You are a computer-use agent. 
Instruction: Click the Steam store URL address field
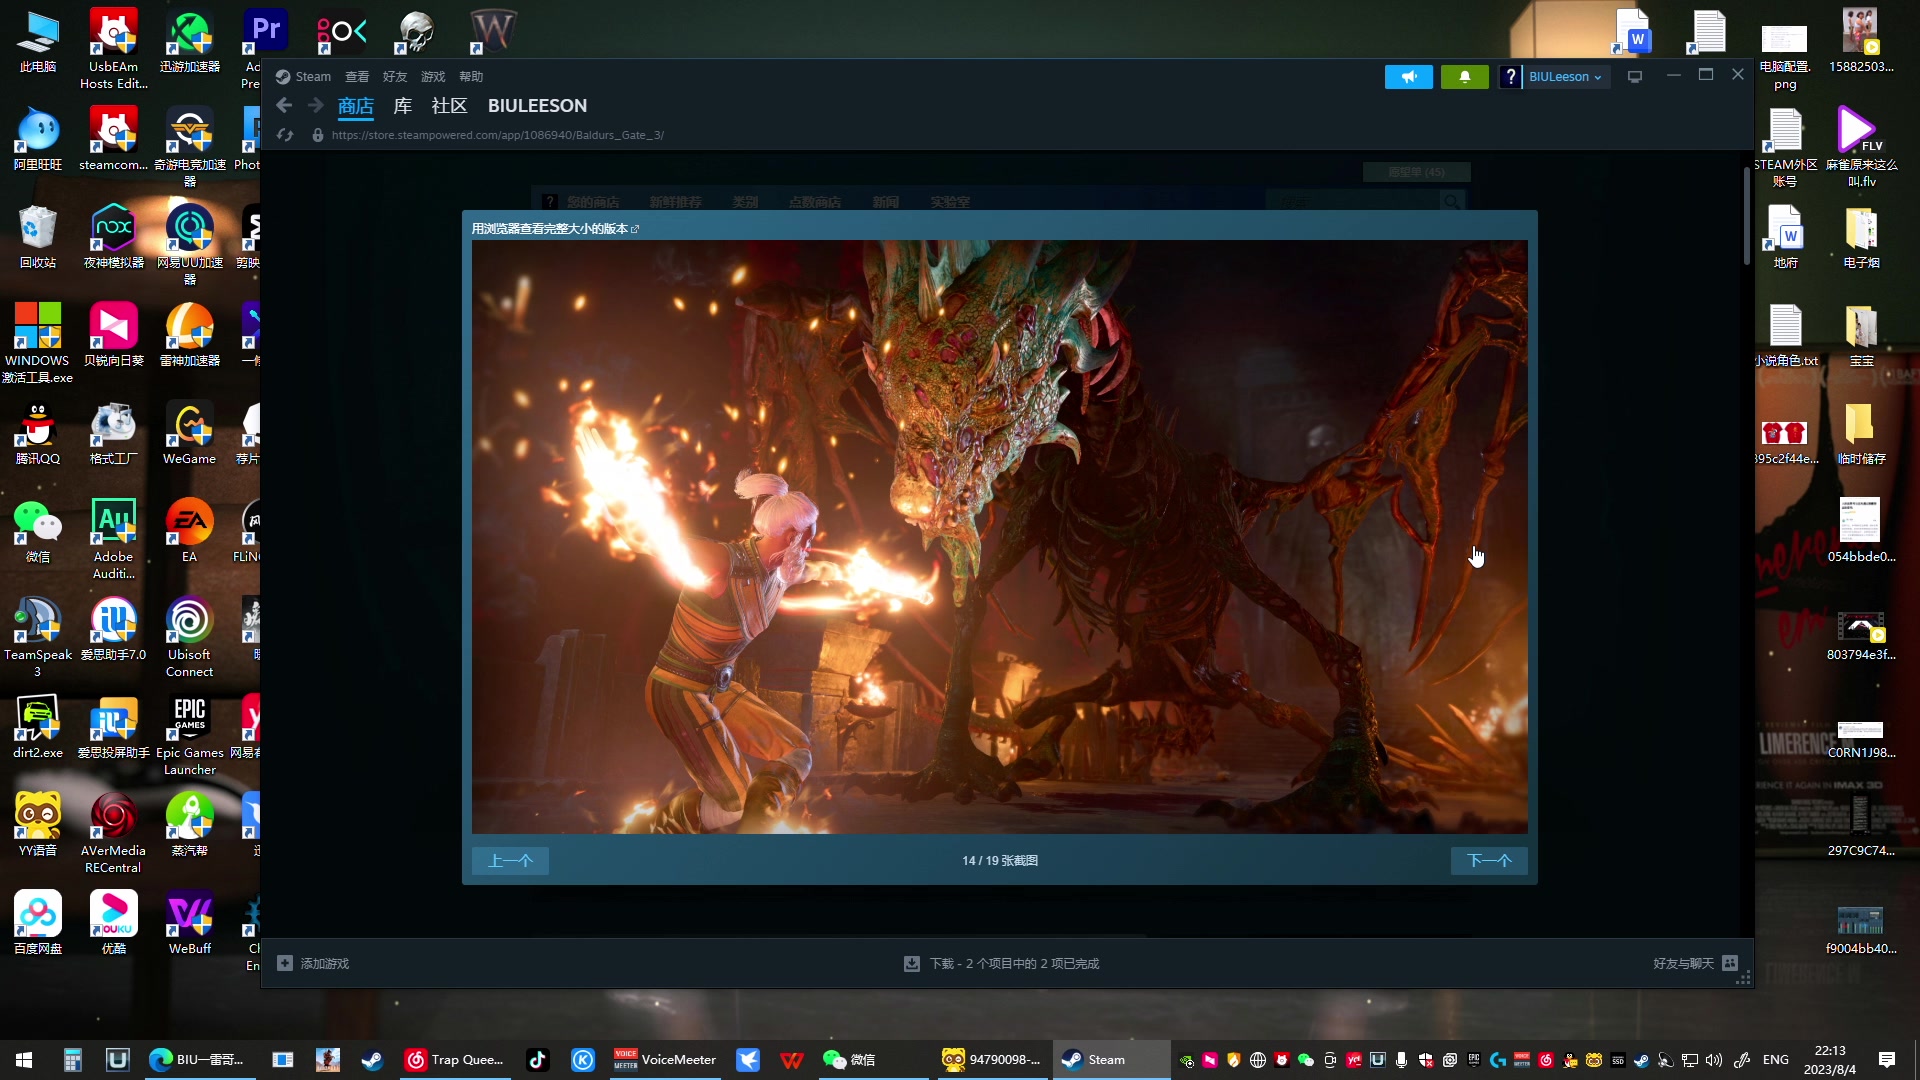point(498,135)
